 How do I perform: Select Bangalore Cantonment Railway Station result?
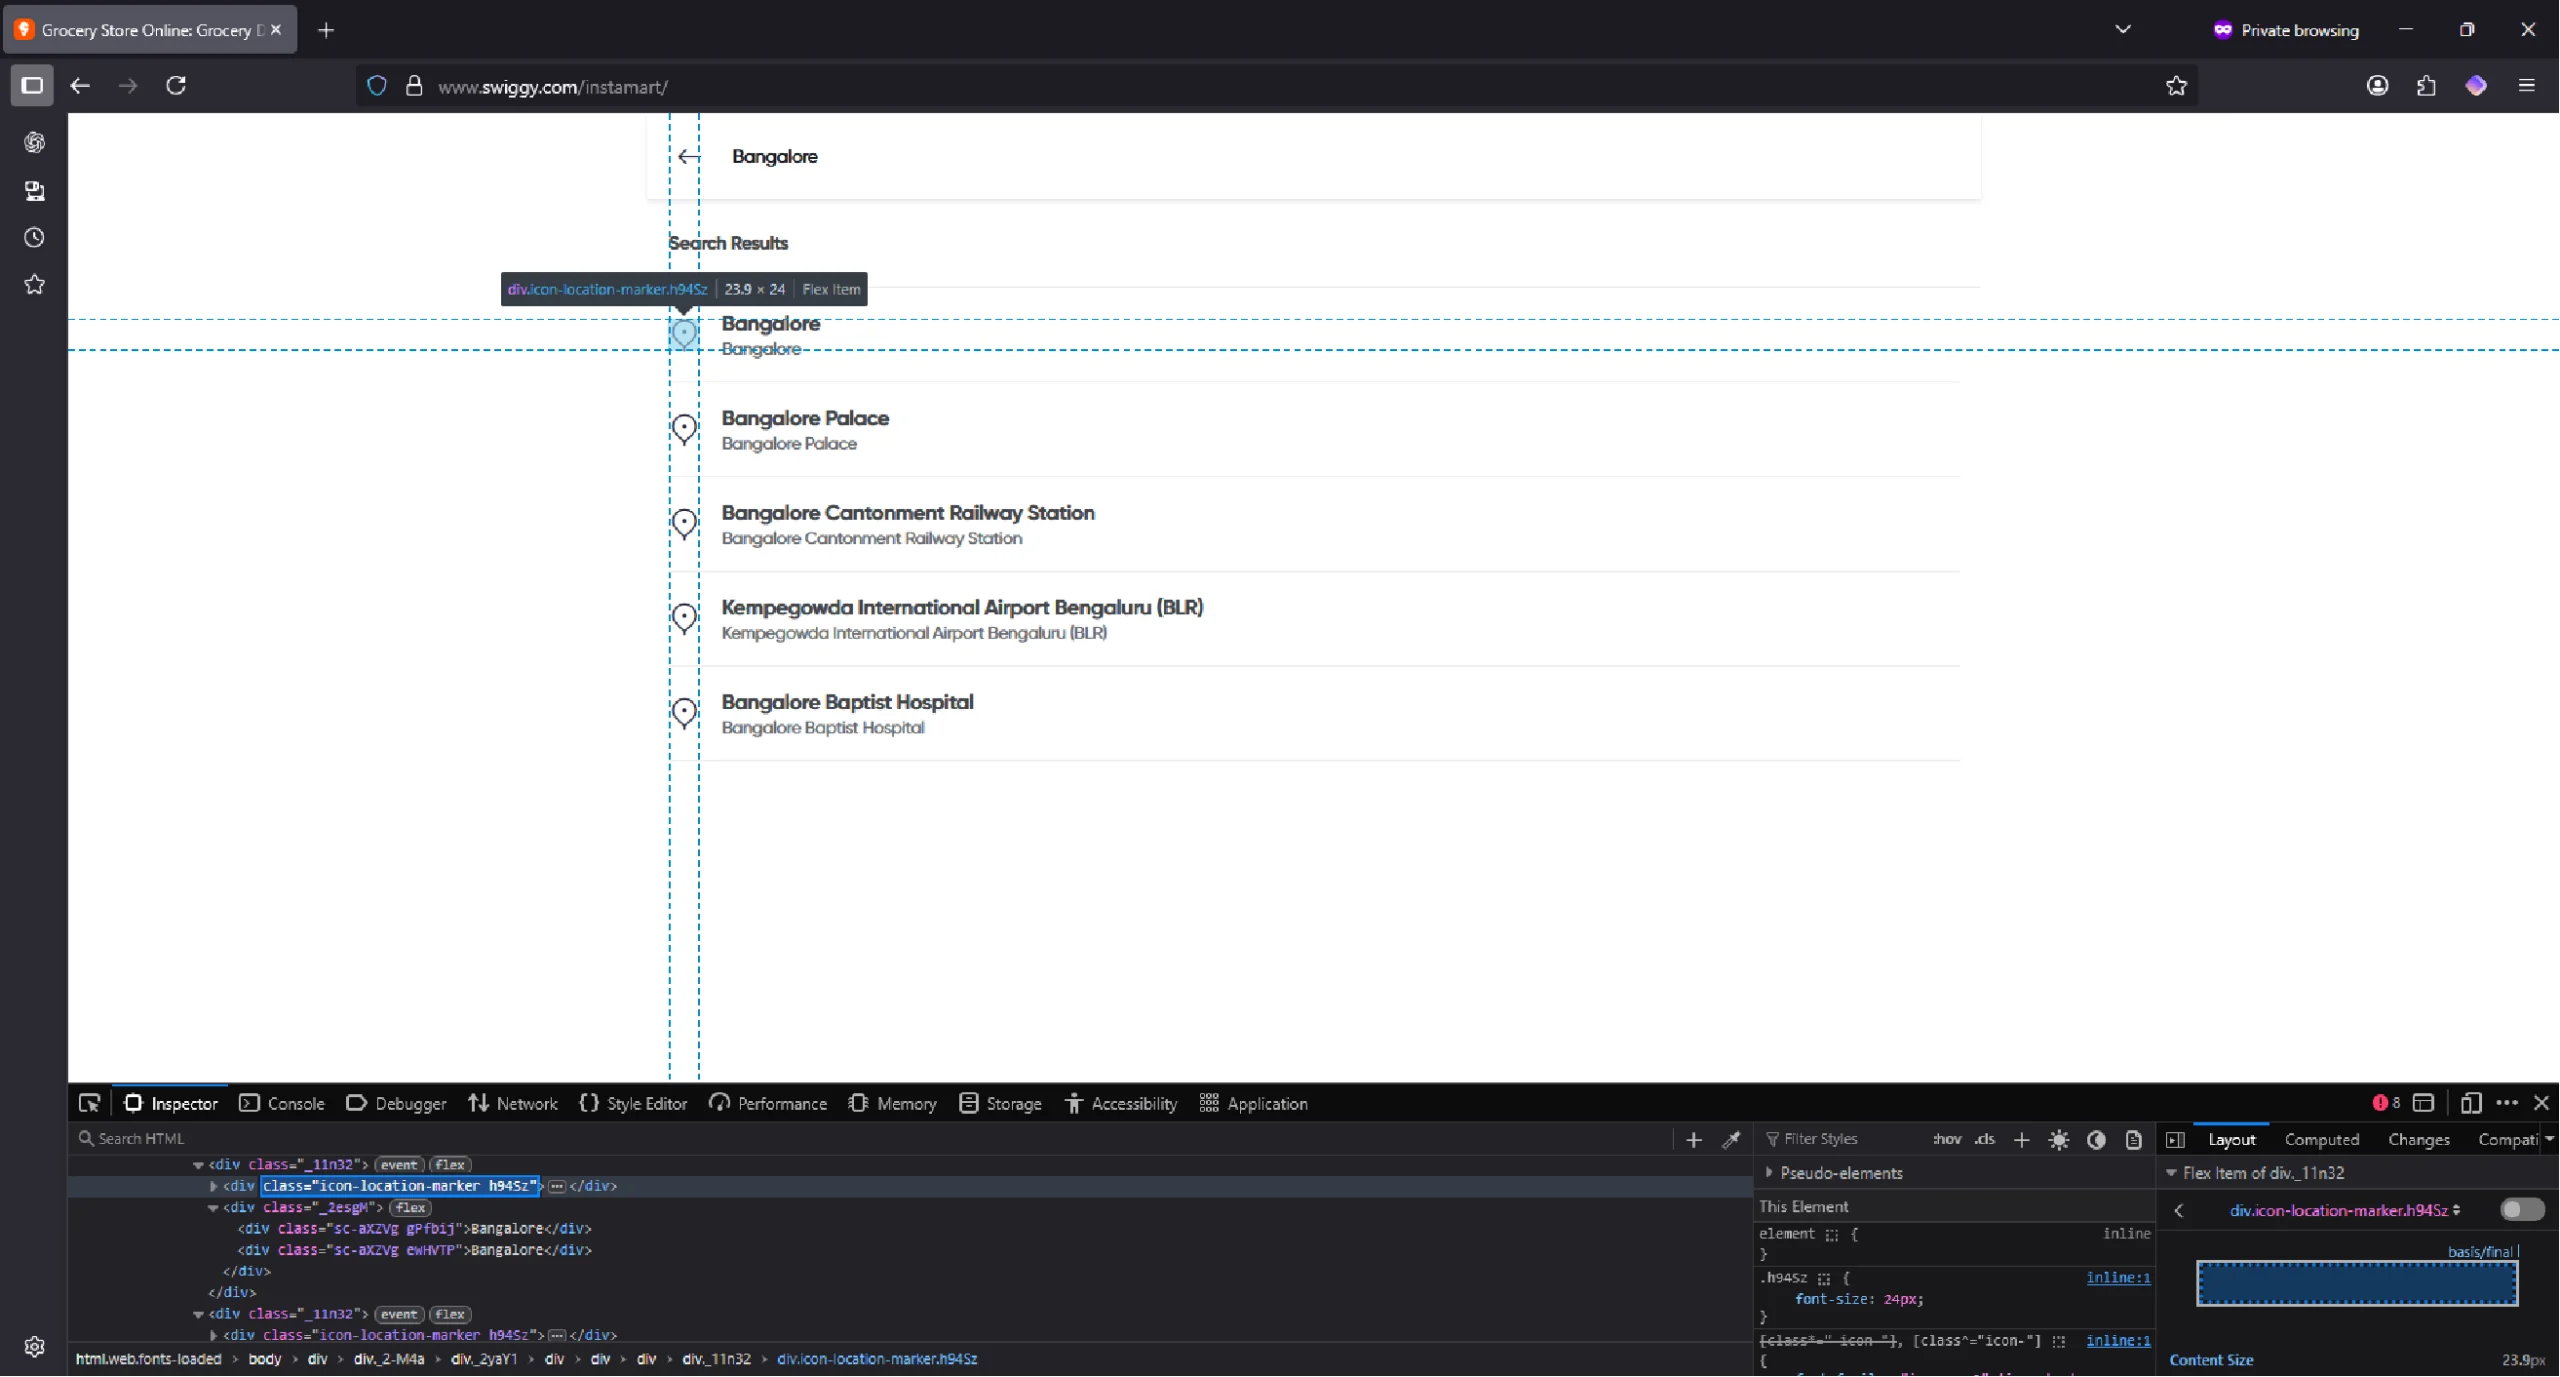(1314, 525)
